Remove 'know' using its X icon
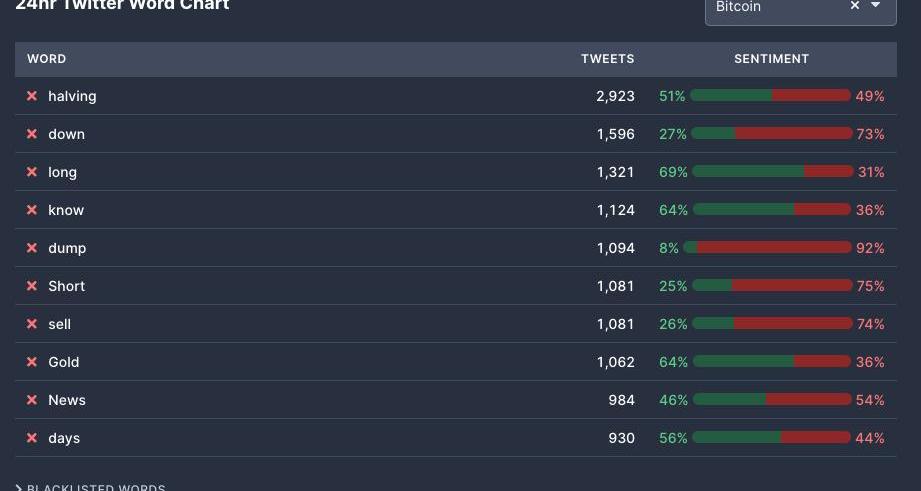Screen dimensions: 921x491 tap(32, 210)
